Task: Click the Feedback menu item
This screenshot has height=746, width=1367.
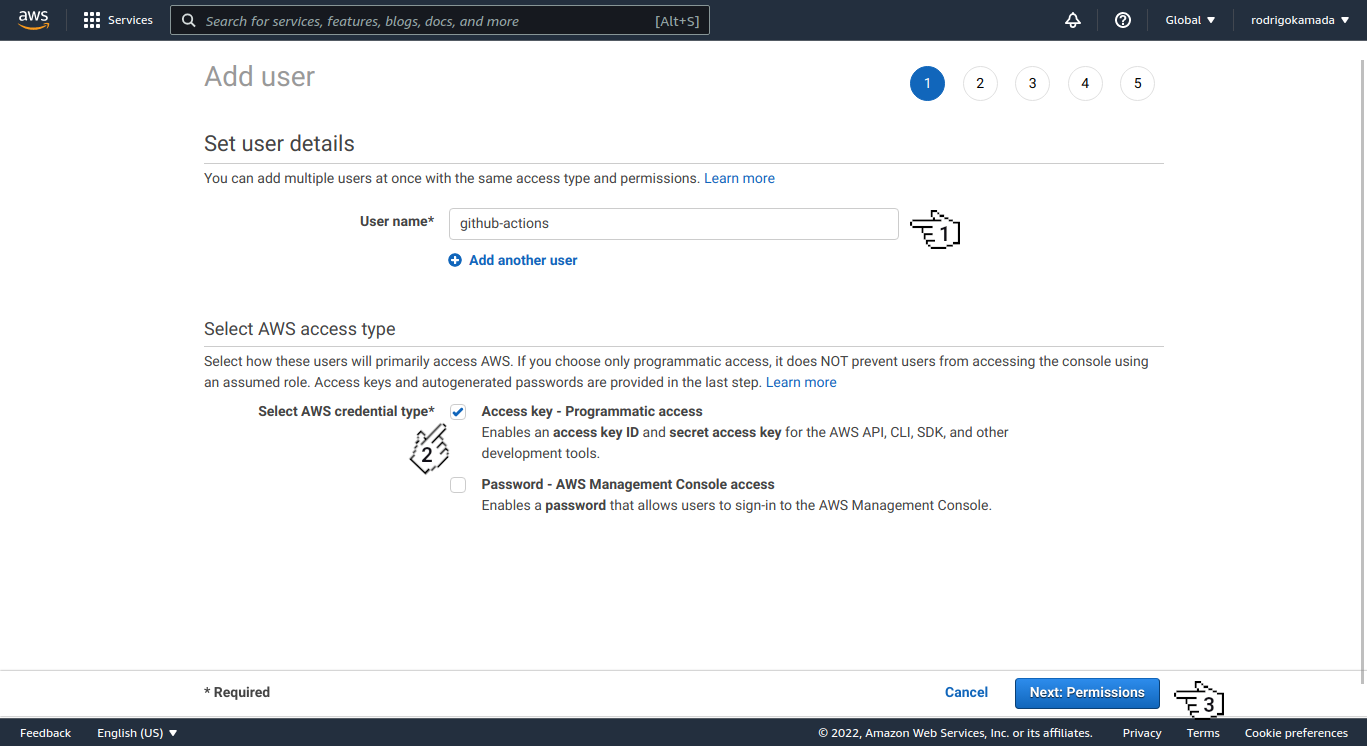Action: point(45,732)
